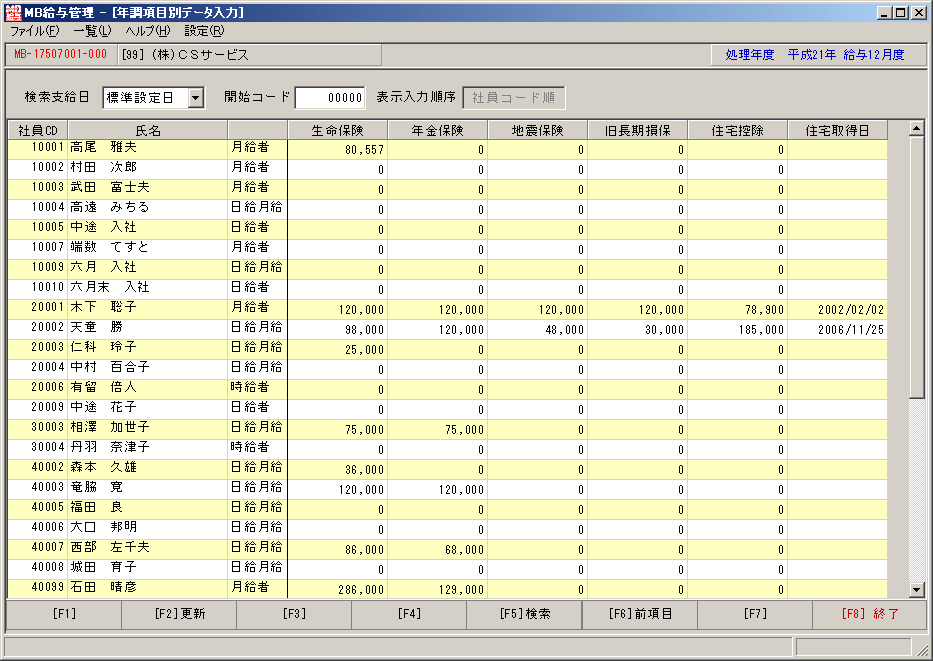933x661 pixels.
Task: Click the 生命保険 column header
Action: (x=337, y=130)
